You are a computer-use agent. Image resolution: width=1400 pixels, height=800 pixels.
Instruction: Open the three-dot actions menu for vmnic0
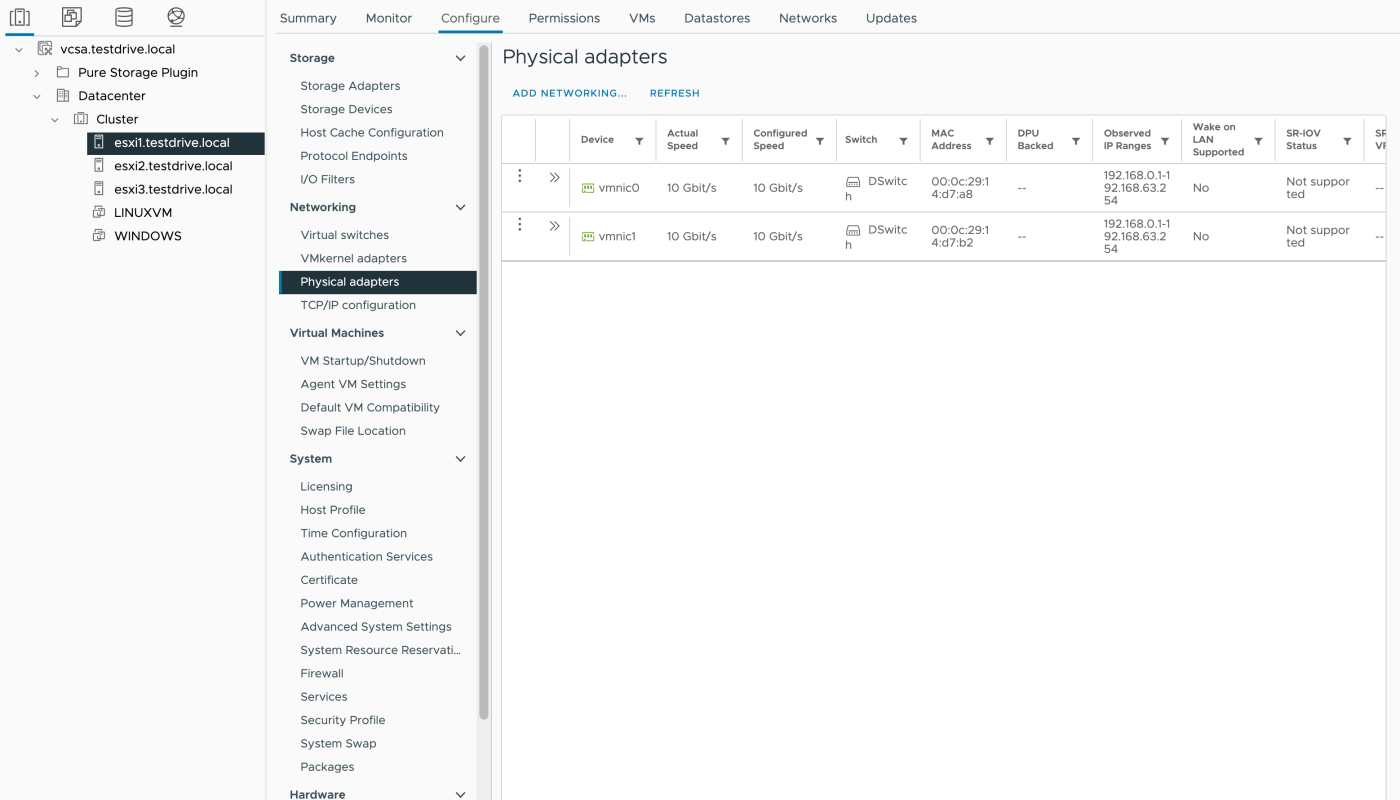519,177
